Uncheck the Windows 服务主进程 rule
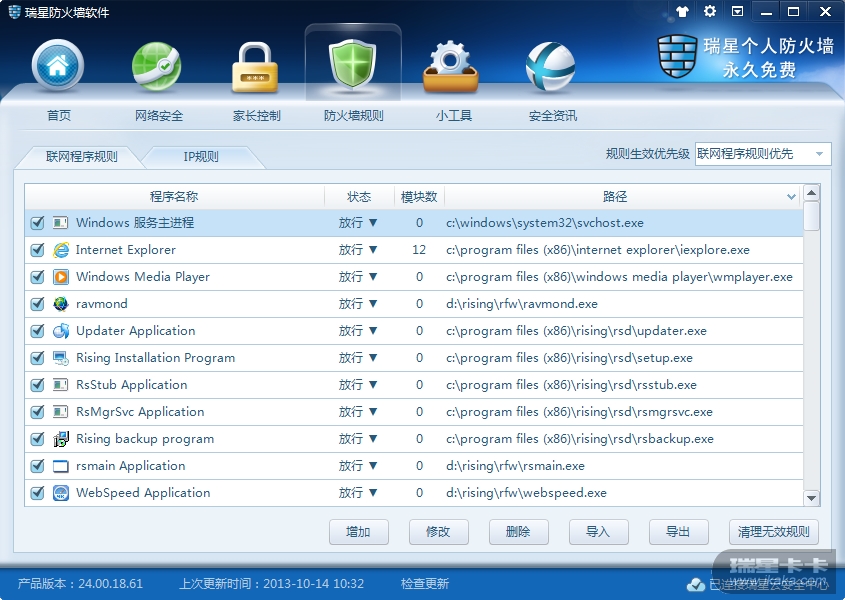The image size is (845, 600). pos(37,223)
